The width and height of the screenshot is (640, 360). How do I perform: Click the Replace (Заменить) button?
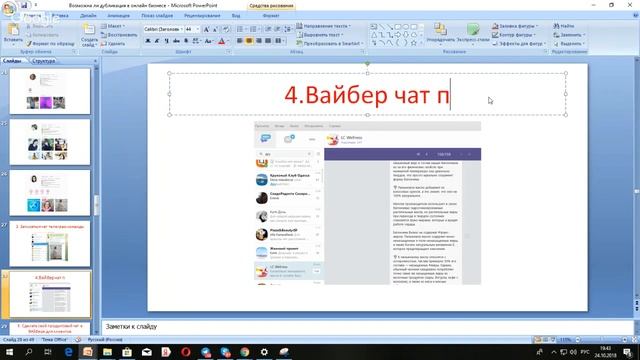(569, 35)
